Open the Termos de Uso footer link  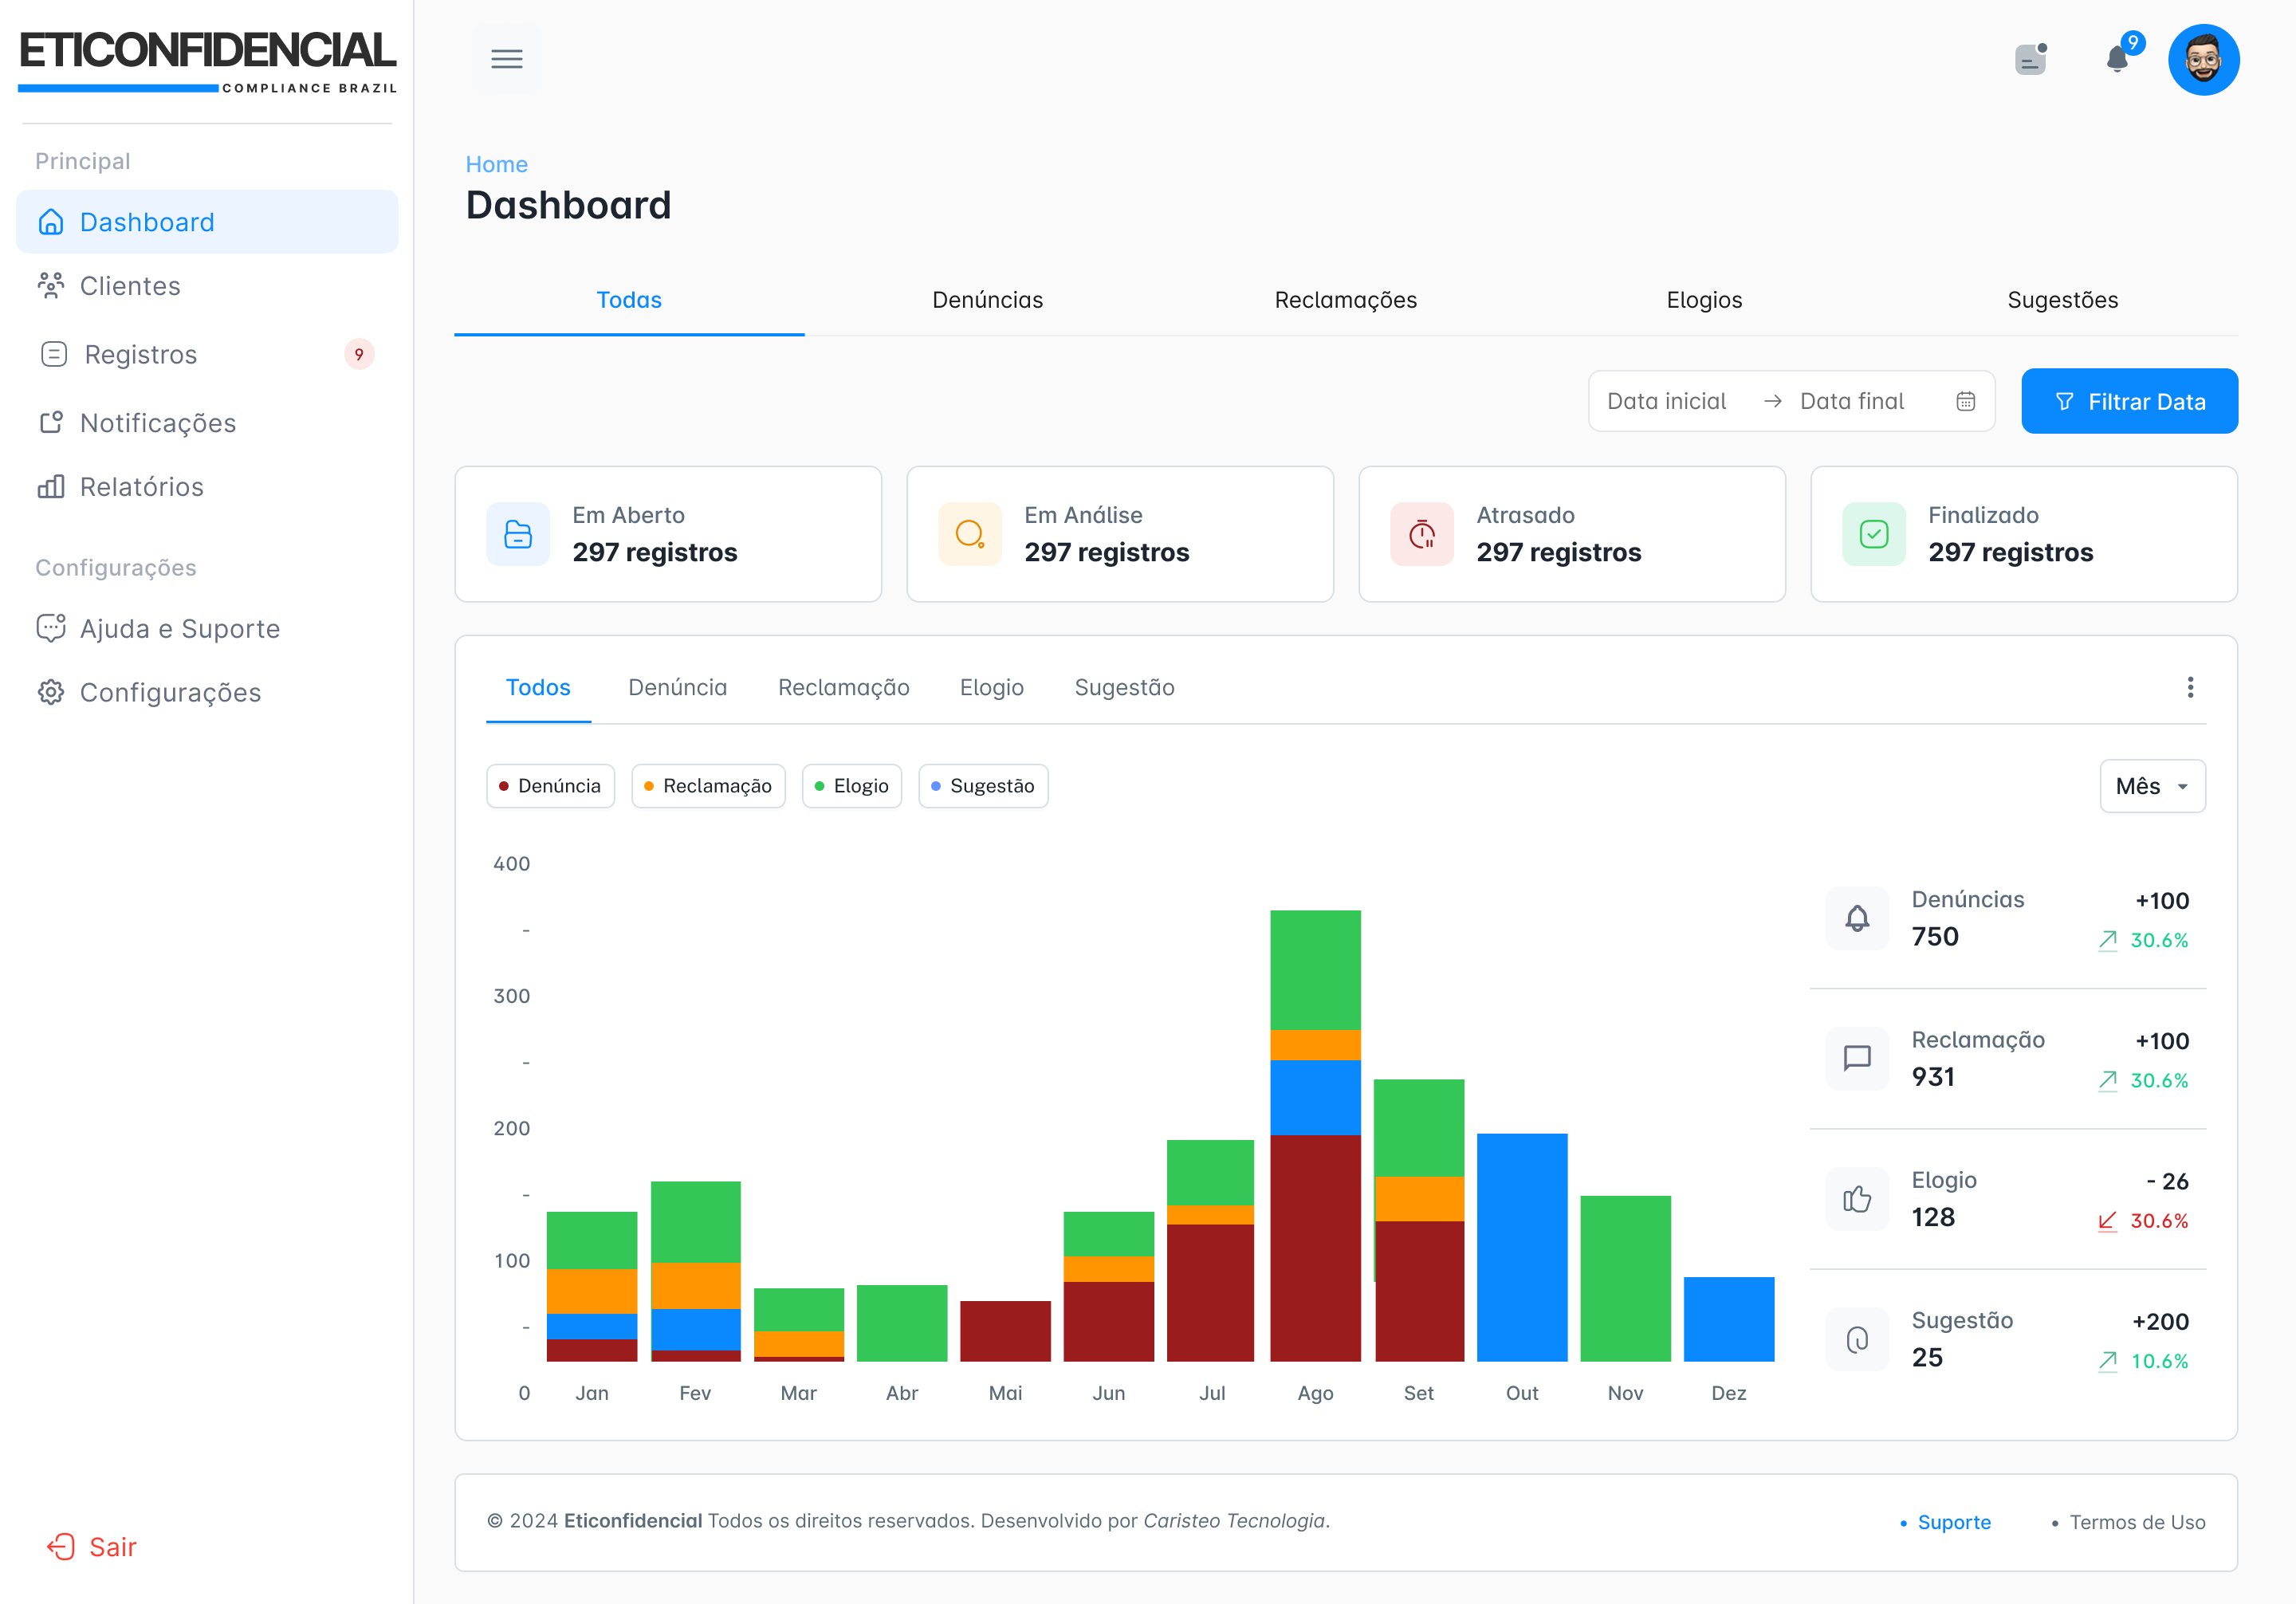tap(2137, 1522)
